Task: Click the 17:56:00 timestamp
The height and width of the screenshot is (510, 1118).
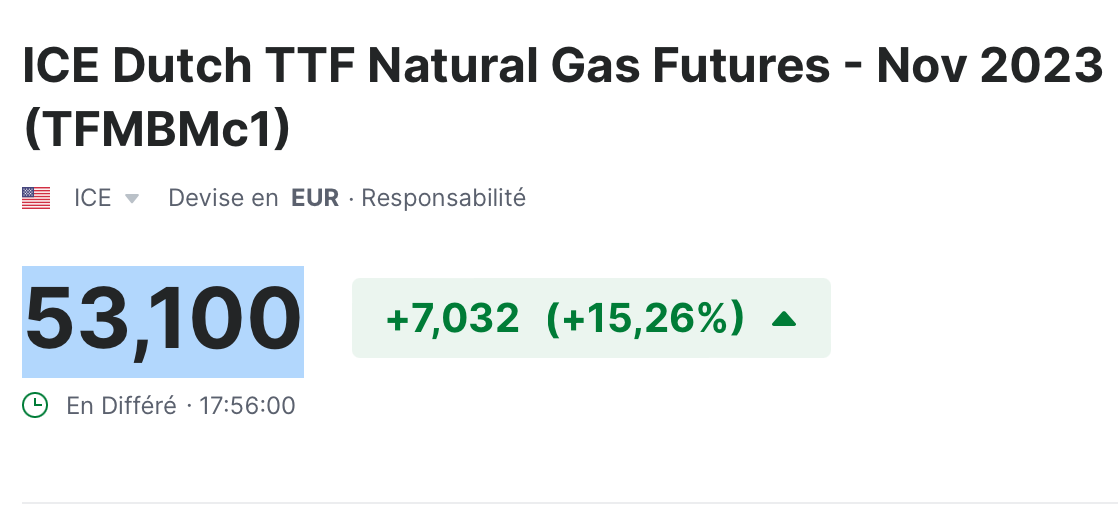Action: coord(247,406)
